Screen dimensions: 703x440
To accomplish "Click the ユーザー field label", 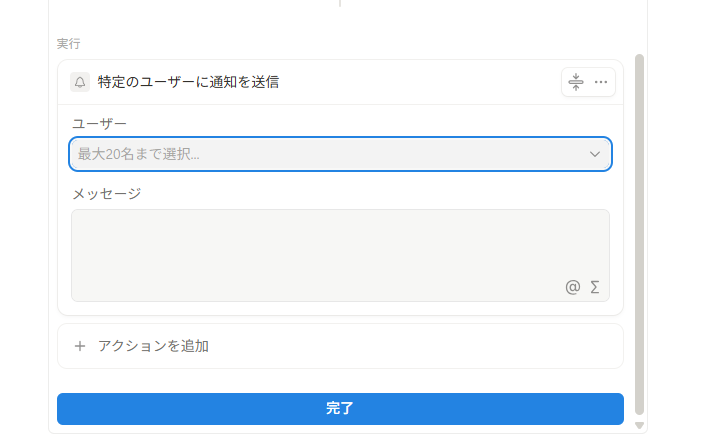I will click(x=100, y=123).
